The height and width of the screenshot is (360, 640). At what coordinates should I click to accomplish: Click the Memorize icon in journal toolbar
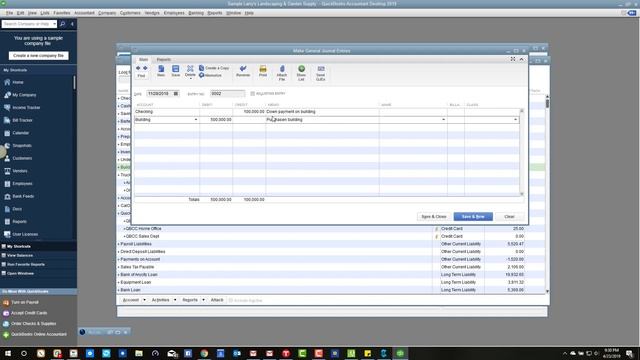pos(211,76)
